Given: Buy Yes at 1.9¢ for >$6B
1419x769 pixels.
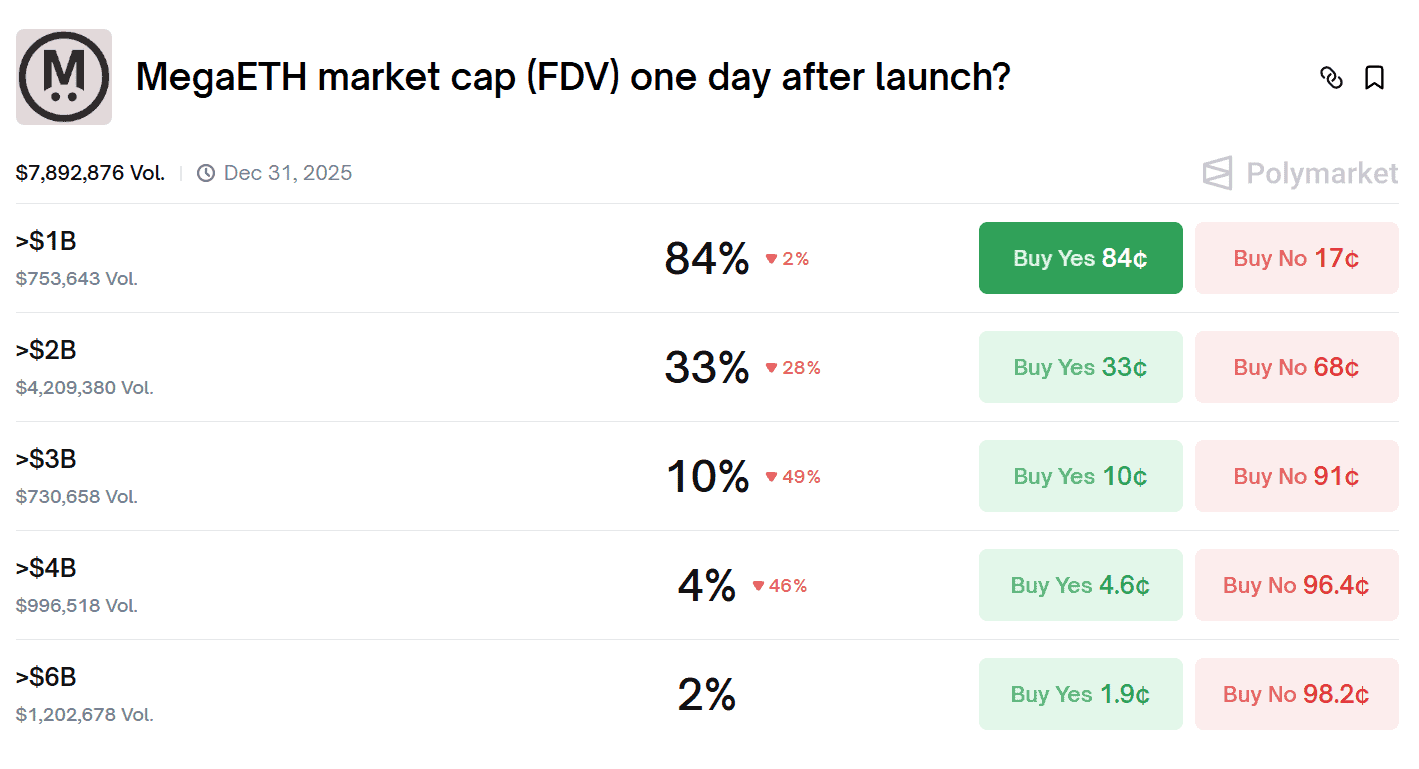Looking at the screenshot, I should pos(1080,694).
